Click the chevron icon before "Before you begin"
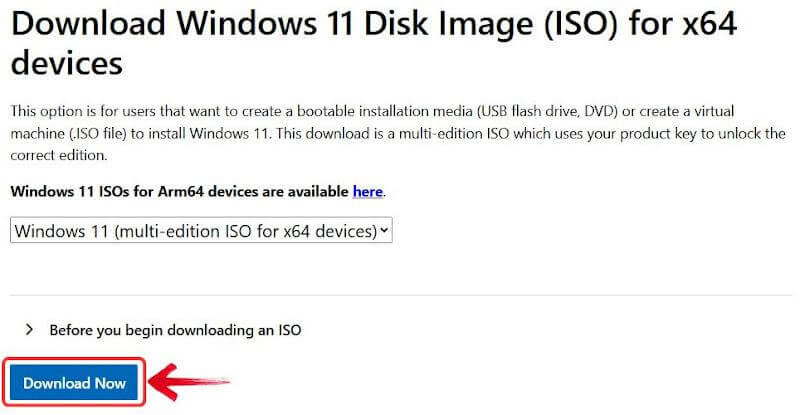 (30, 329)
